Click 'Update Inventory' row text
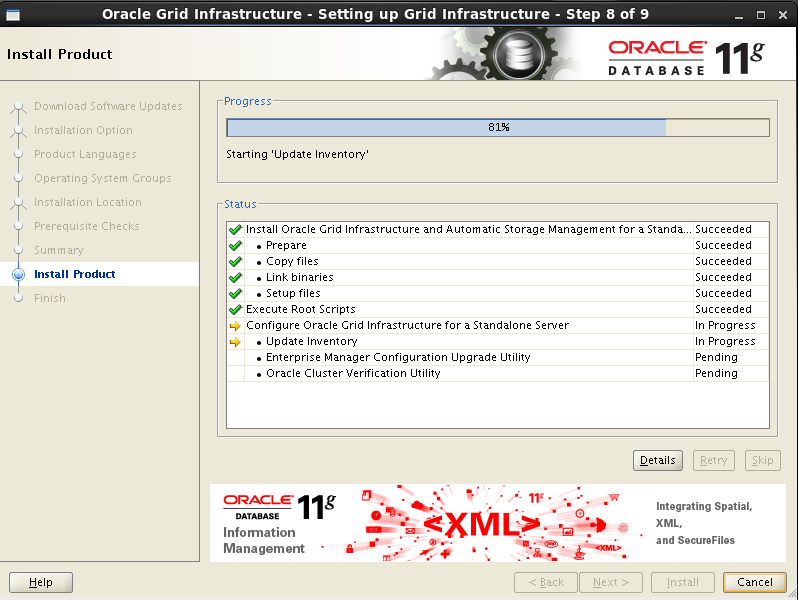The width and height of the screenshot is (798, 600). (x=311, y=341)
